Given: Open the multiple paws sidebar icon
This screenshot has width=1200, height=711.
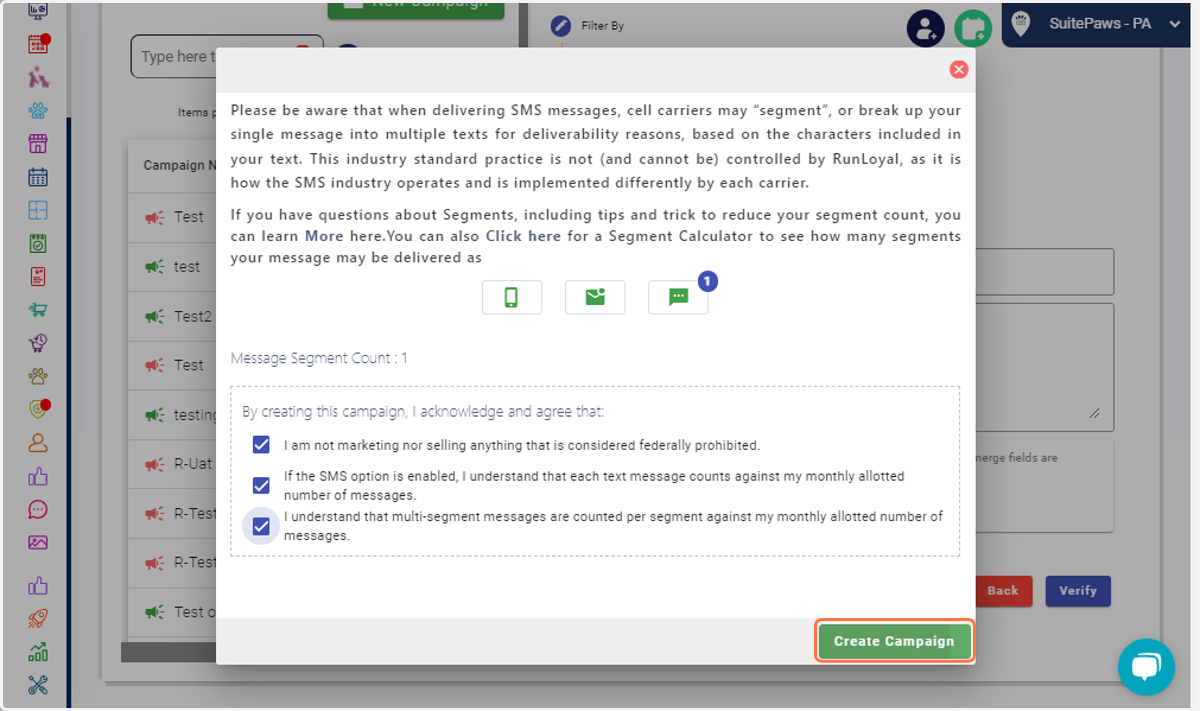Looking at the screenshot, I should tap(38, 110).
